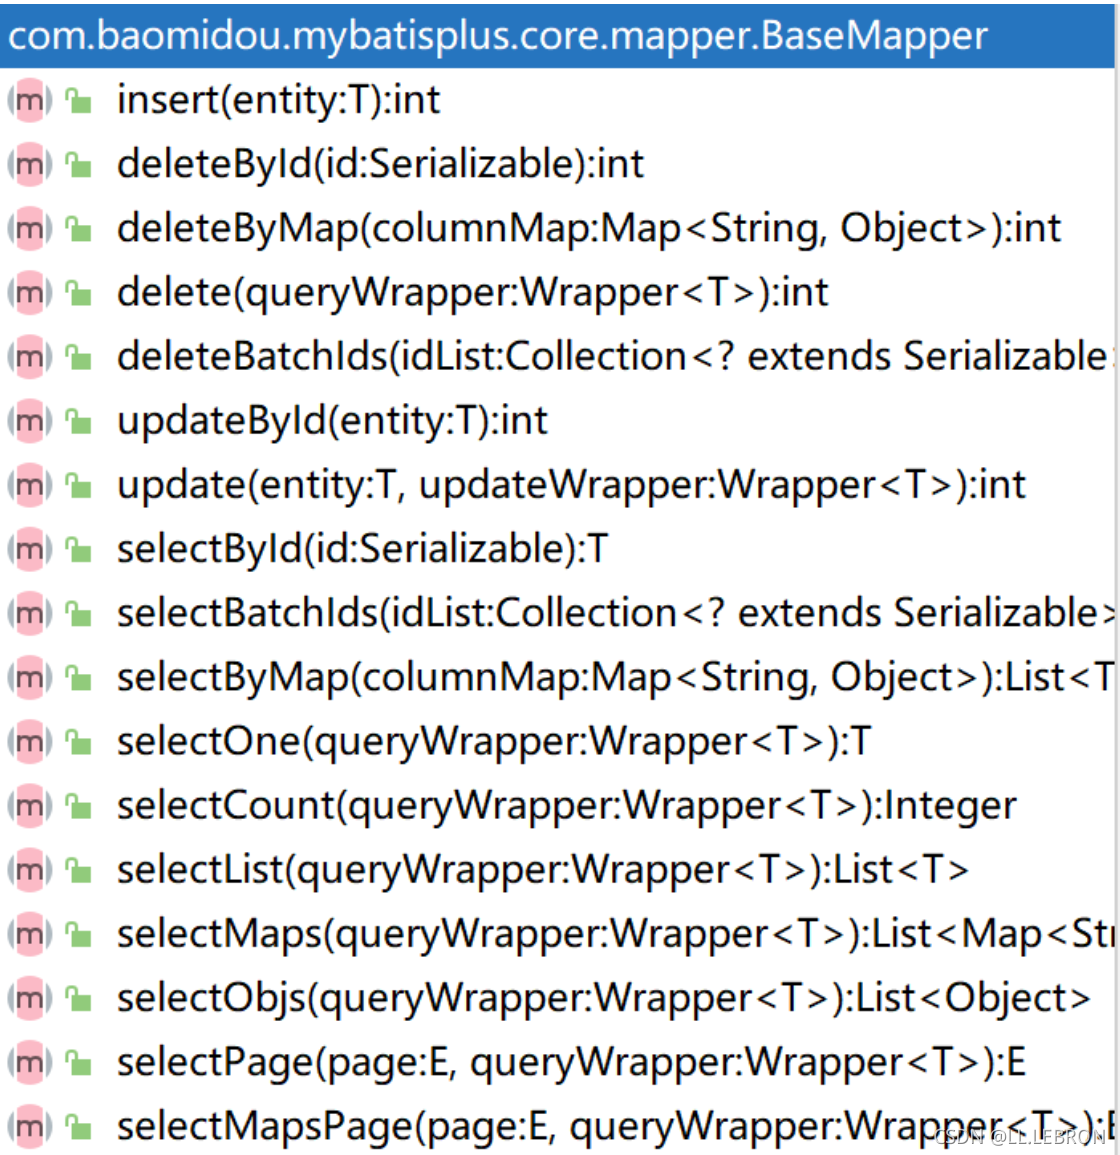1120x1155 pixels.
Task: Click the method icon beside deleteBatchIds
Action: tap(29, 357)
